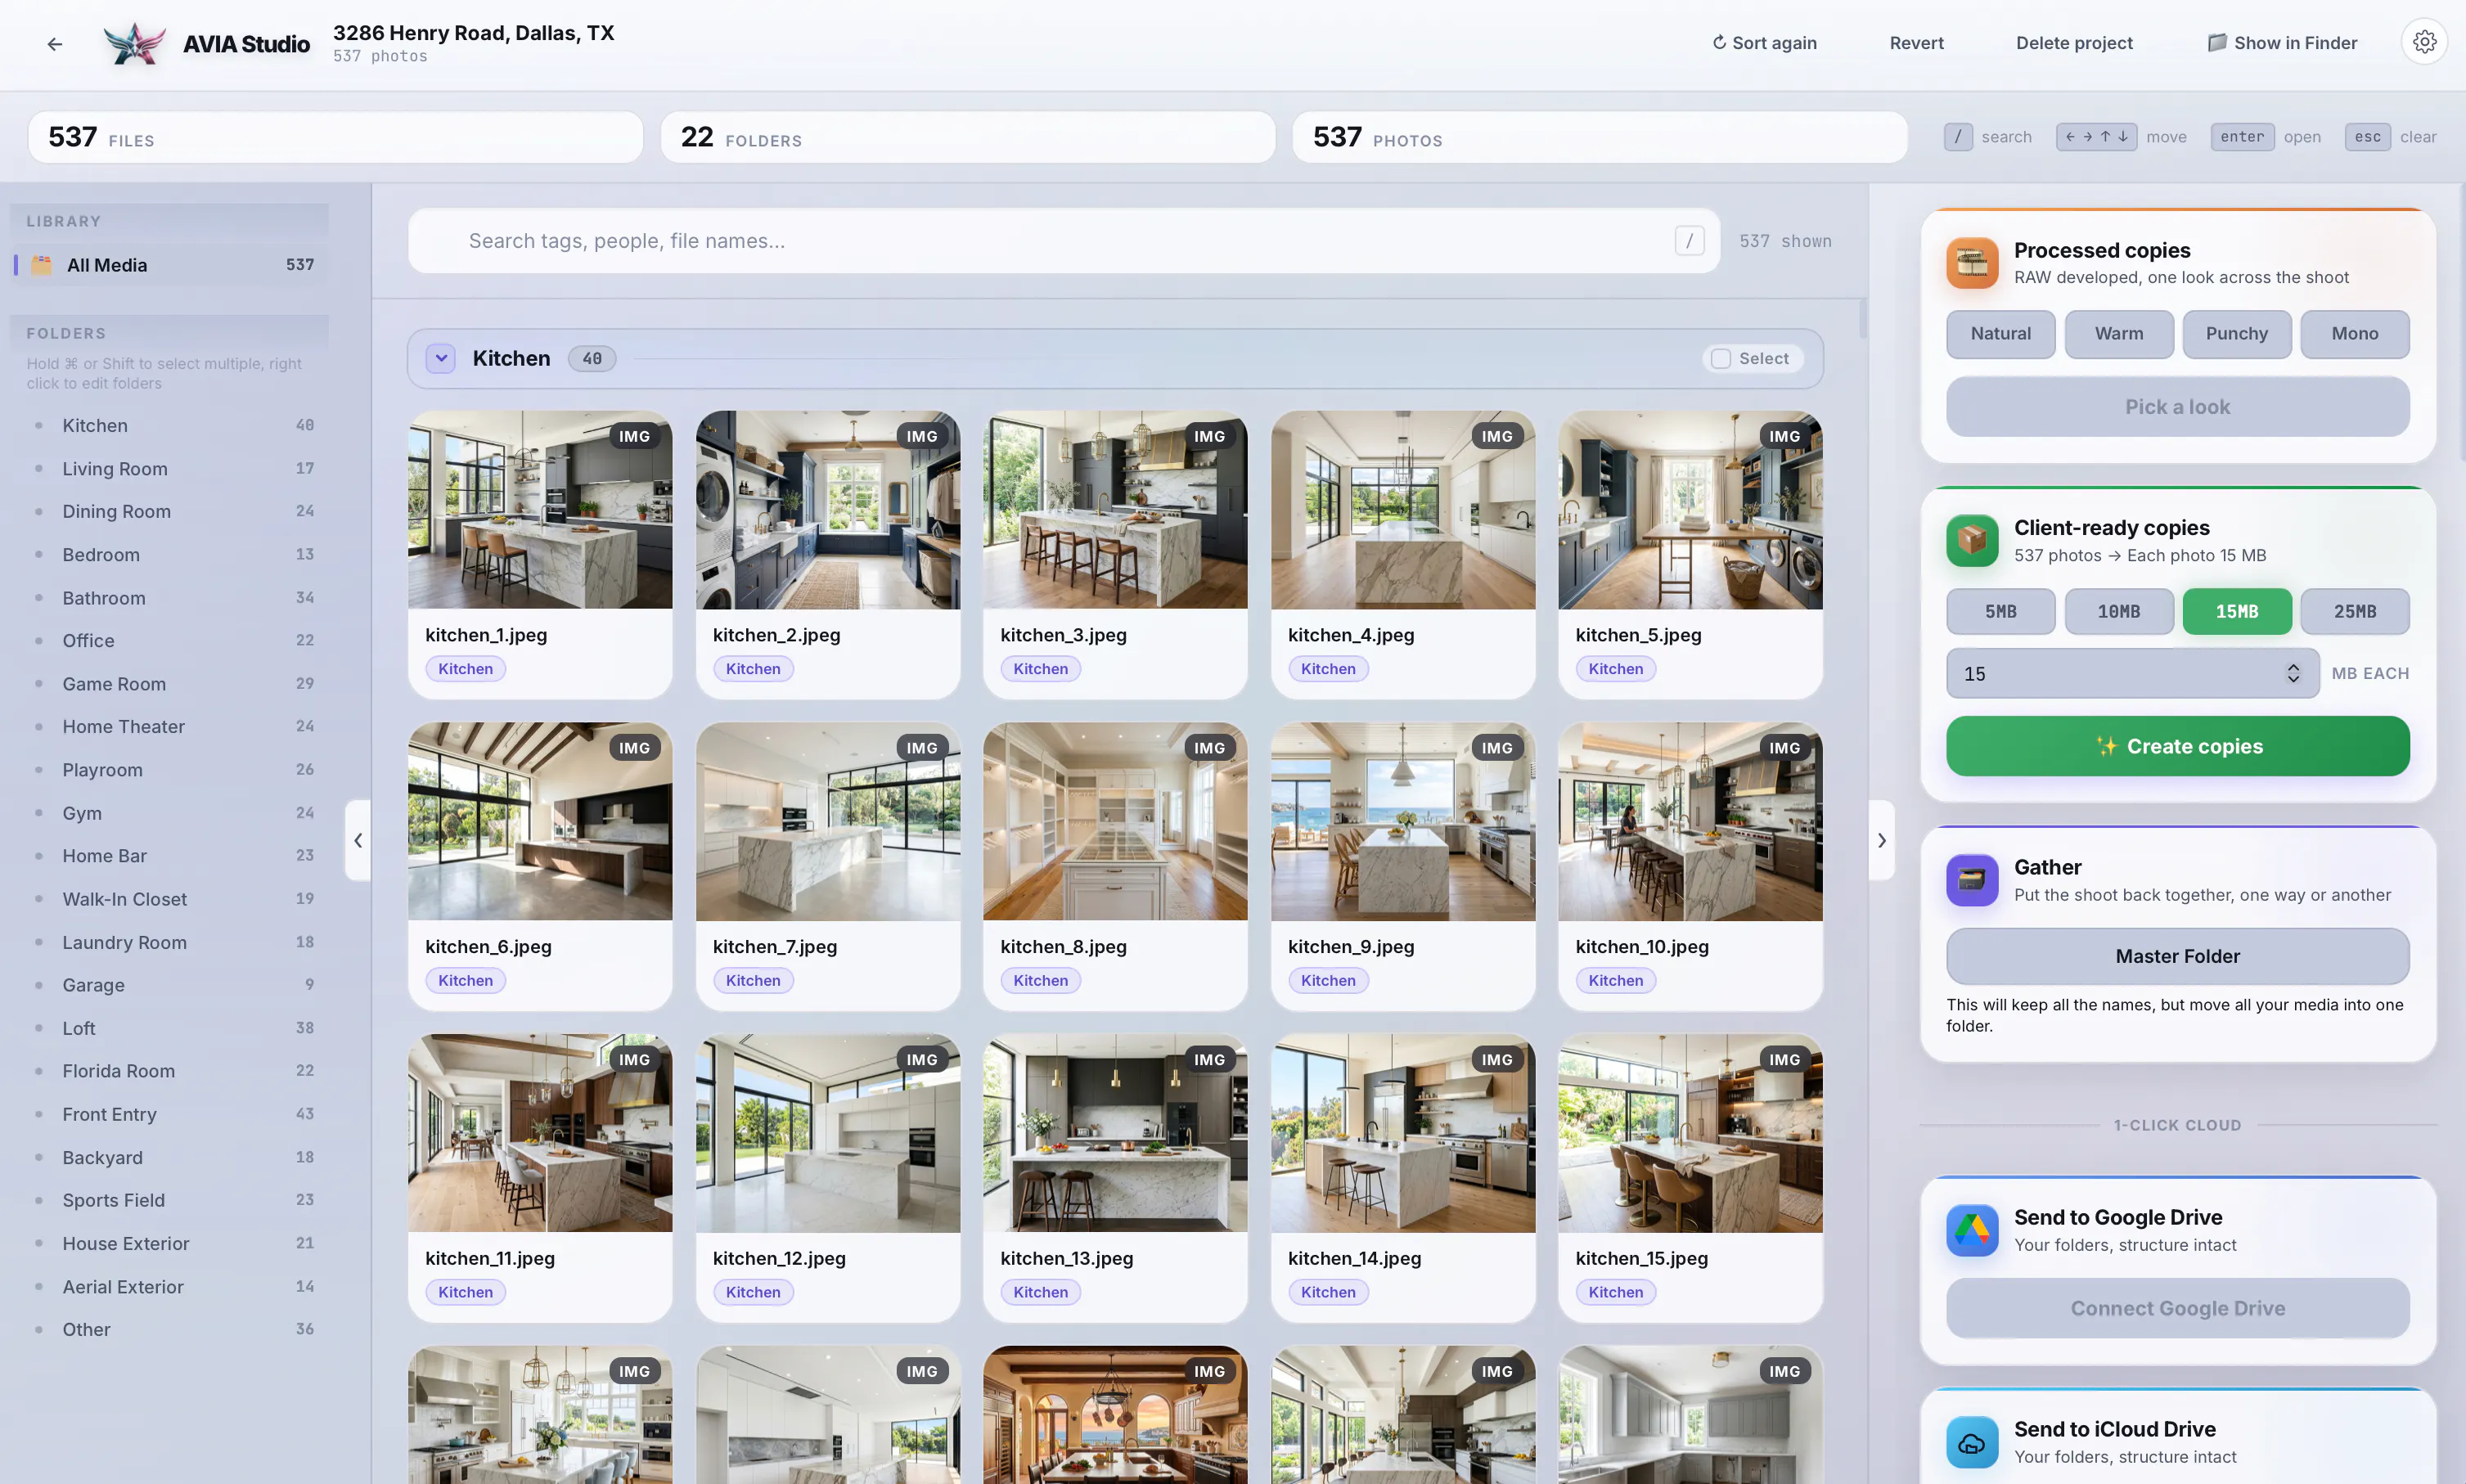Click the Kitchen tag on kitchen_9.jpeg

pos(1328,981)
